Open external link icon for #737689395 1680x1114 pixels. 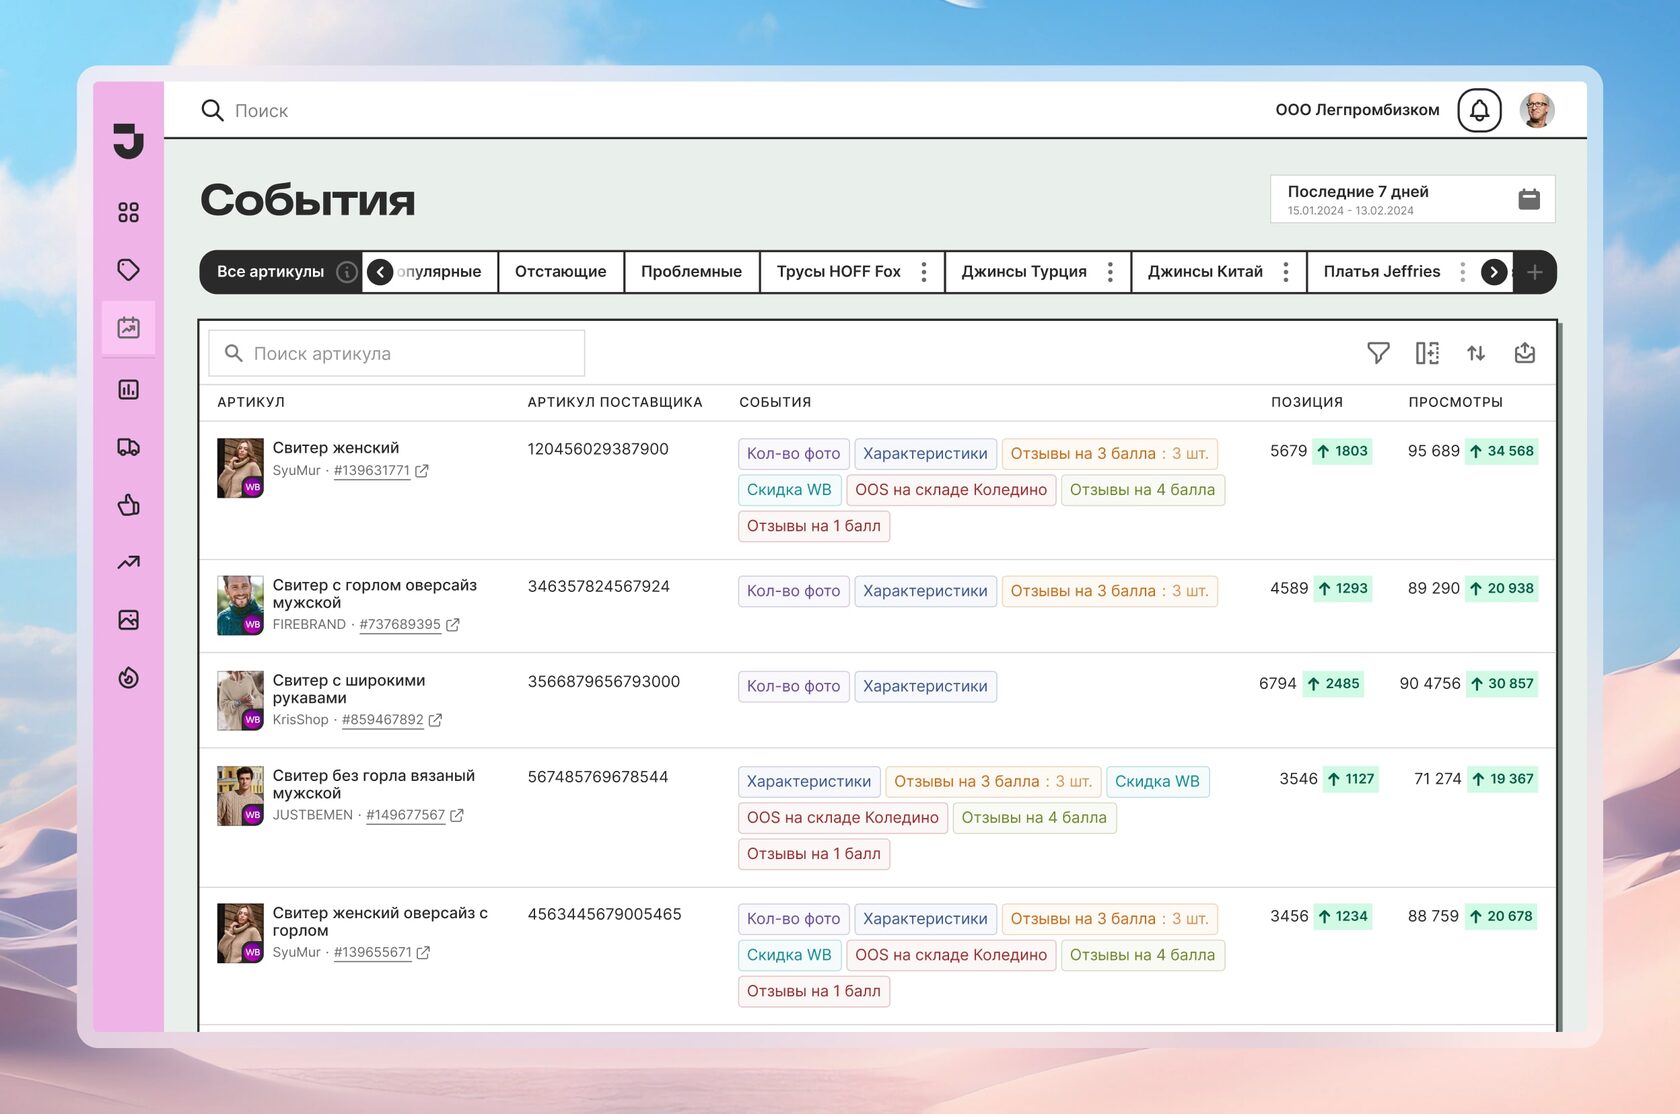coord(452,625)
